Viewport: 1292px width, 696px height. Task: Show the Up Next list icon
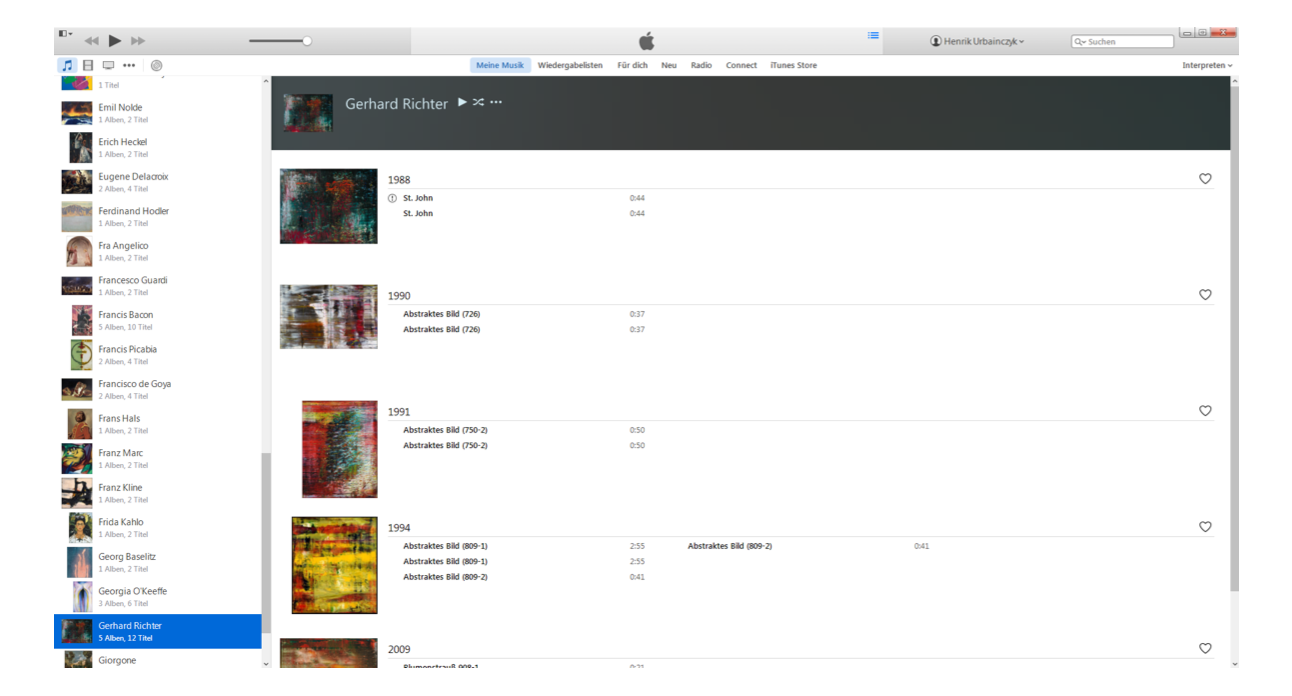coord(873,36)
